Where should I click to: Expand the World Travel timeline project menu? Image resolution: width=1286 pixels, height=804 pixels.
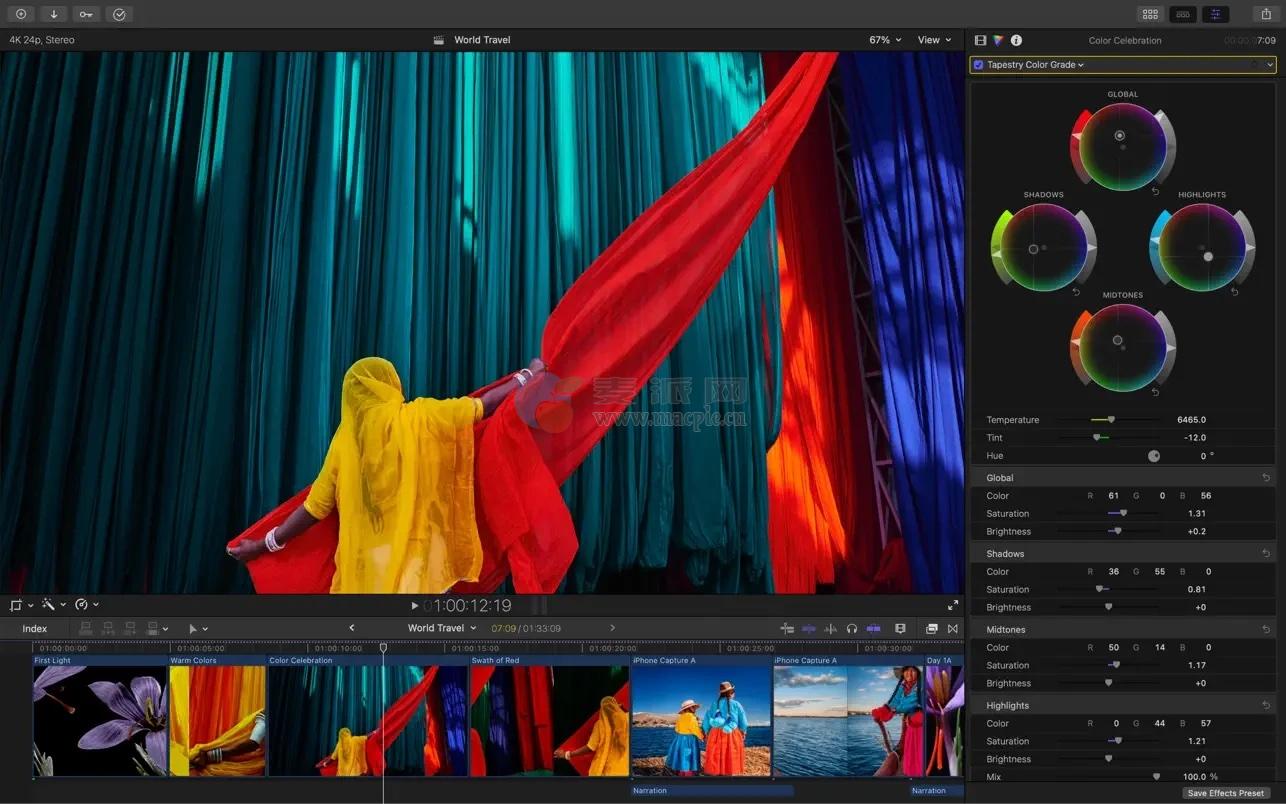442,628
